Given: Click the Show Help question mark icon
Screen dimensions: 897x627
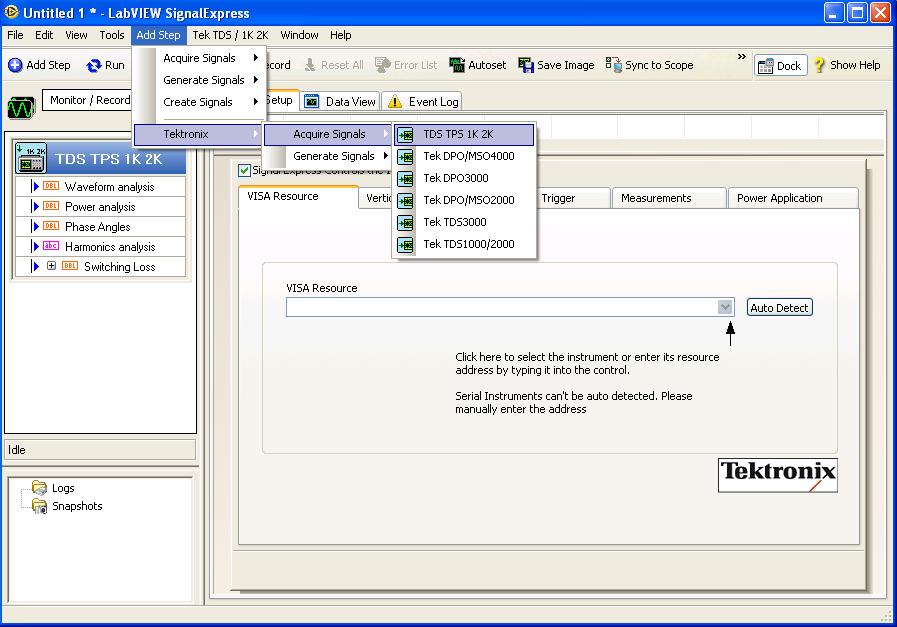Looking at the screenshot, I should pos(820,65).
